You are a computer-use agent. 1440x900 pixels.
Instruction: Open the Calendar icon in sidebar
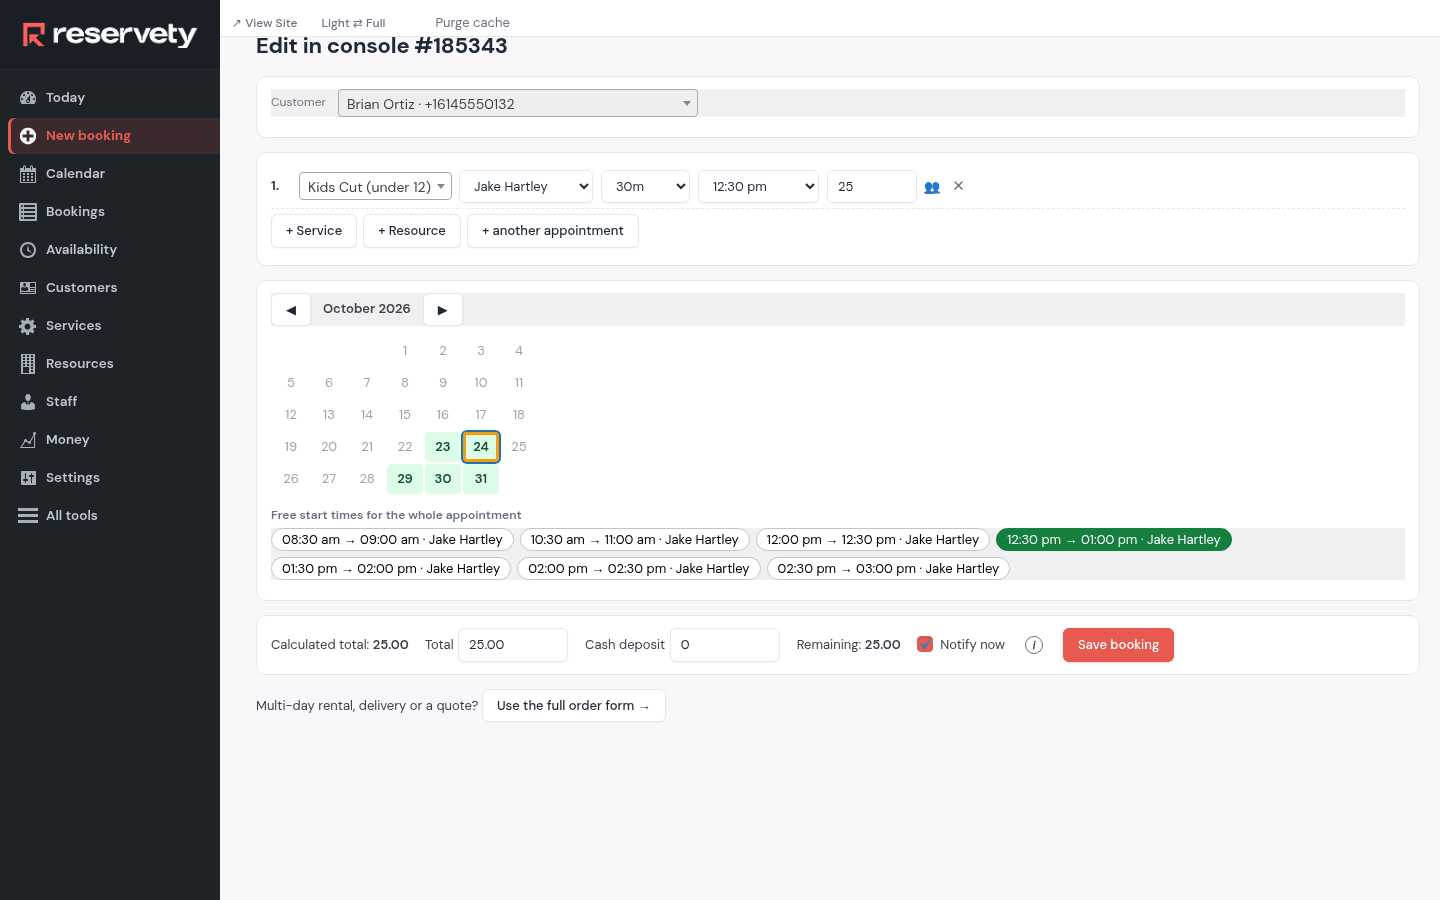tap(28, 174)
